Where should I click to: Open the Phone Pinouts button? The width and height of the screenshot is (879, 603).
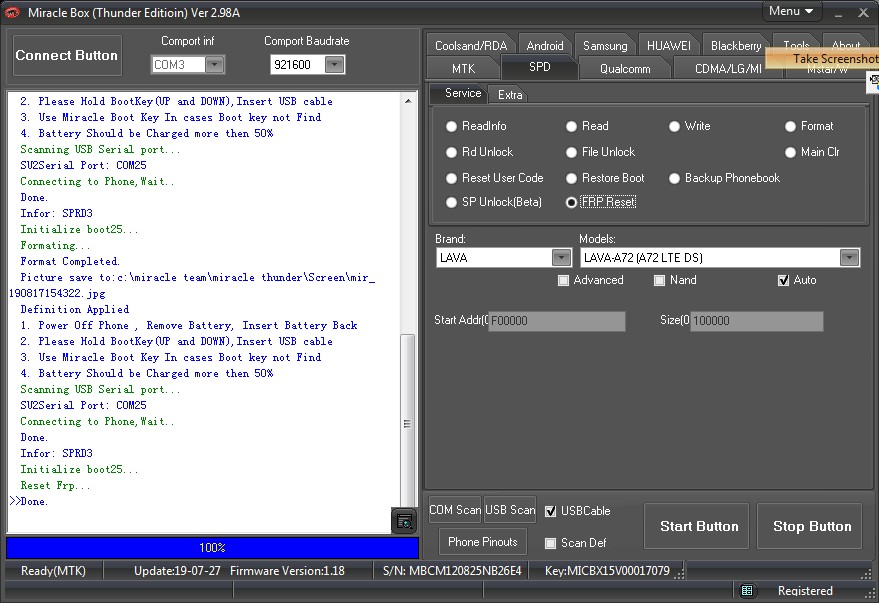point(483,542)
